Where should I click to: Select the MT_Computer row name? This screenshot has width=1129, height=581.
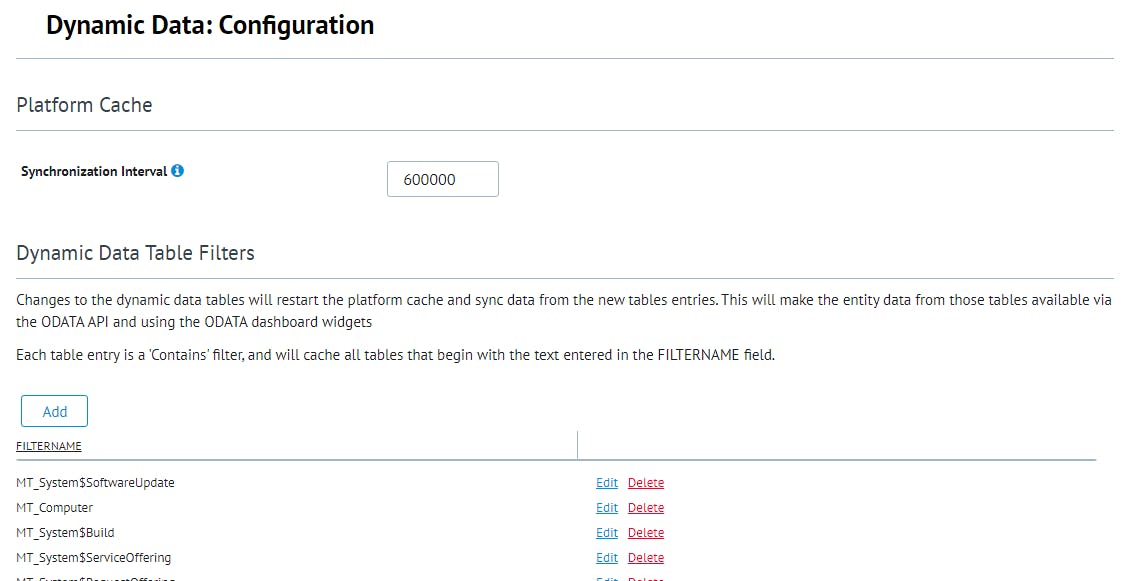55,508
